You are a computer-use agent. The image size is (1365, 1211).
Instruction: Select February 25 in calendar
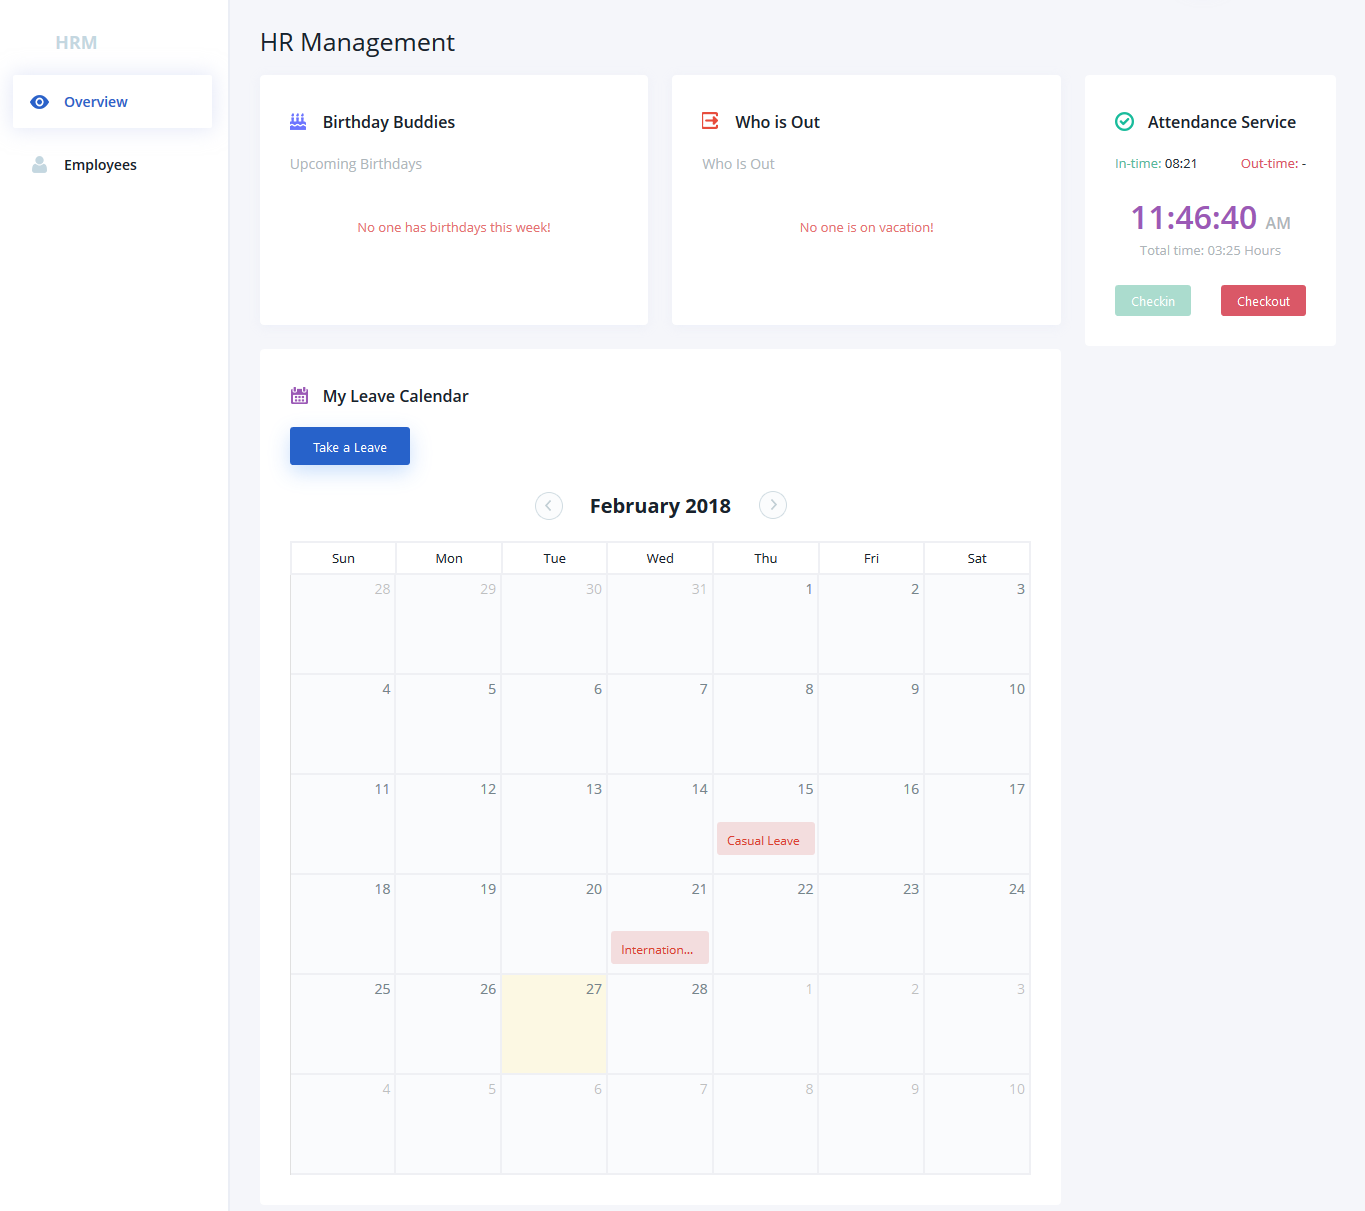point(343,1024)
